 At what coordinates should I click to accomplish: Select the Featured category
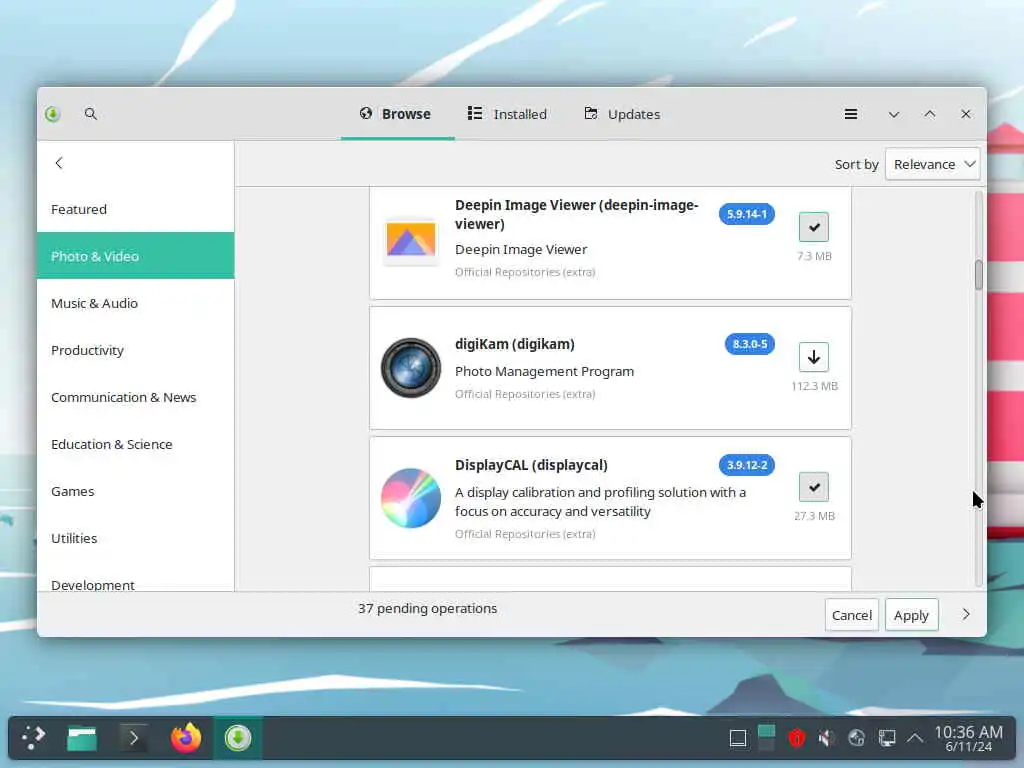pyautogui.click(x=135, y=209)
